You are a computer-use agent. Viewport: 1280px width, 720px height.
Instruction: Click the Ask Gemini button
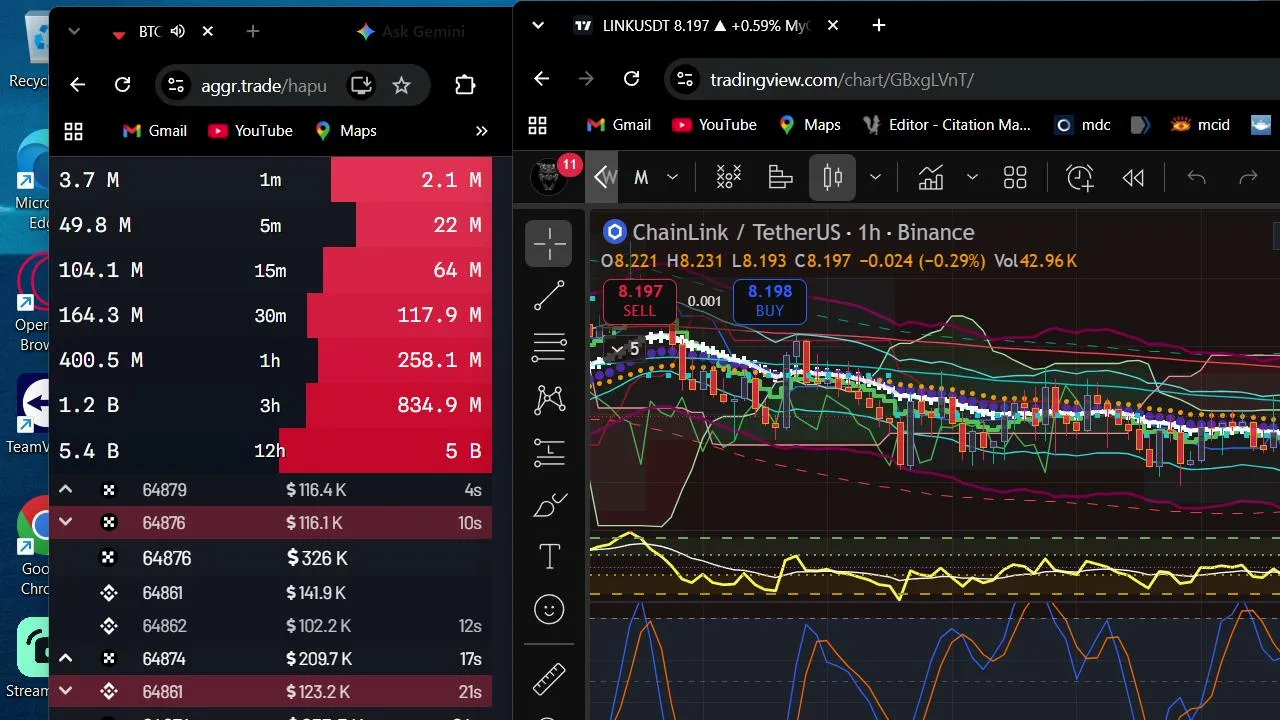(x=411, y=32)
